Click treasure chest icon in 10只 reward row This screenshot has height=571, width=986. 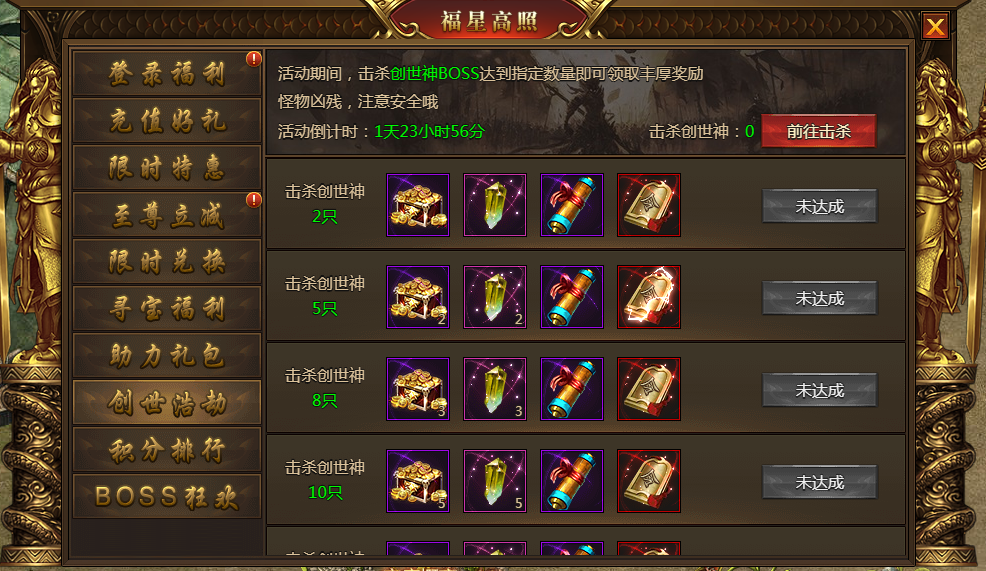coord(418,481)
